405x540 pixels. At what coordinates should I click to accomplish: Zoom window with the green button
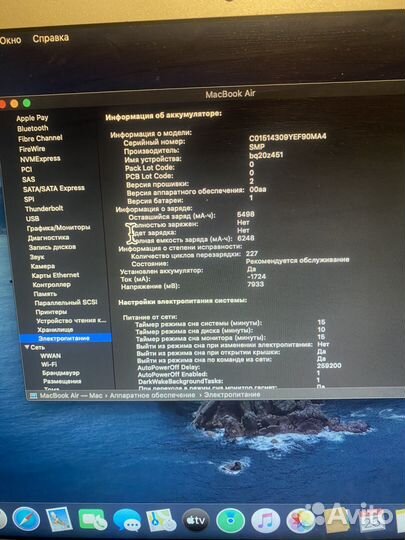27,103
